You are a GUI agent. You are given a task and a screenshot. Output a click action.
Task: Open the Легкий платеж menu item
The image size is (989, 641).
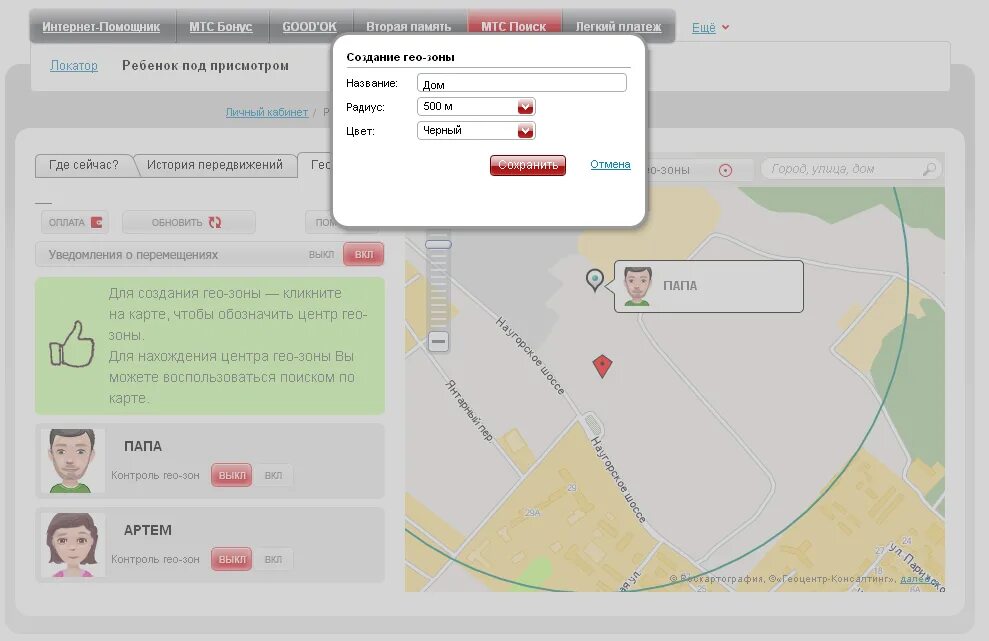[618, 27]
